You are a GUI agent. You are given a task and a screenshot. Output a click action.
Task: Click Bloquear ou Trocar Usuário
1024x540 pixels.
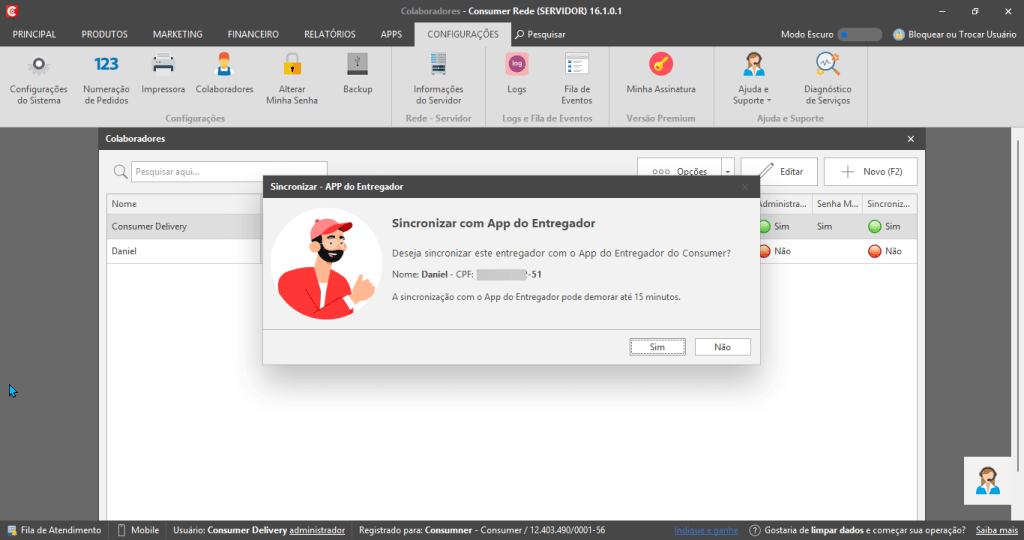[x=955, y=35]
